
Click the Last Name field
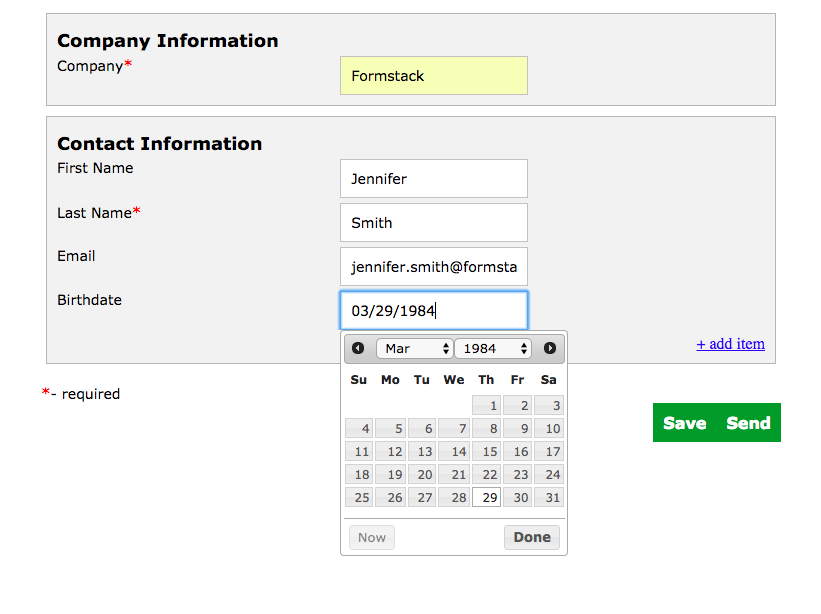(433, 223)
